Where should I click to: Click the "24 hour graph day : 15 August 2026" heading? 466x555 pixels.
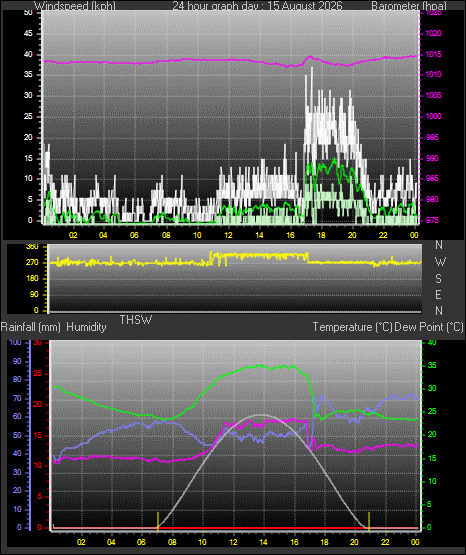pyautogui.click(x=258, y=6)
